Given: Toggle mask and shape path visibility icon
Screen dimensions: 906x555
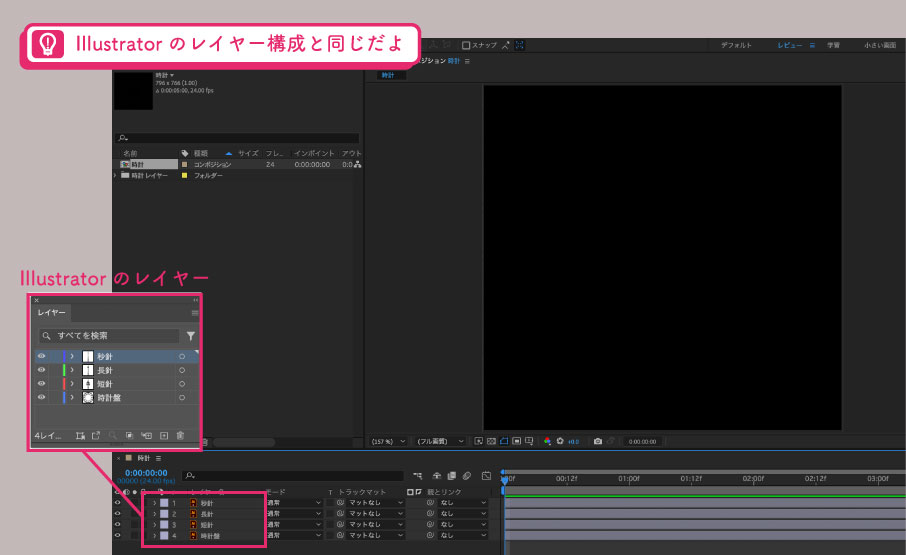Looking at the screenshot, I should click(x=504, y=441).
